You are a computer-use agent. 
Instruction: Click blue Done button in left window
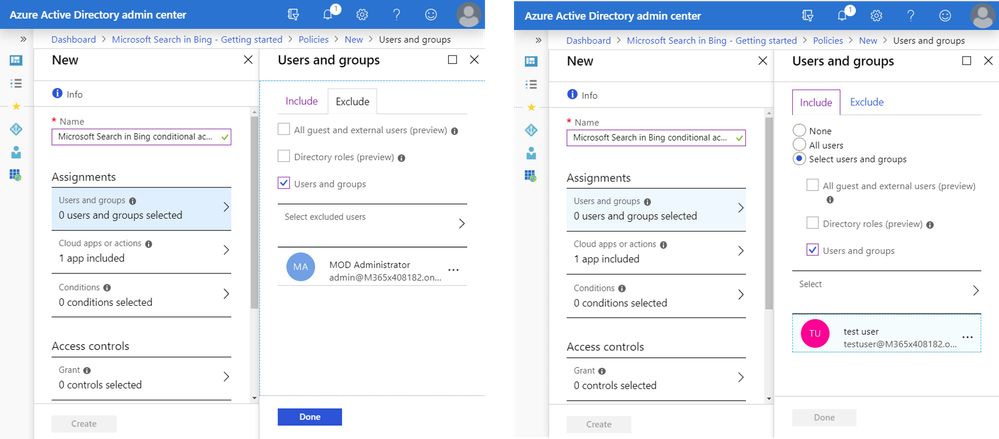tap(310, 417)
